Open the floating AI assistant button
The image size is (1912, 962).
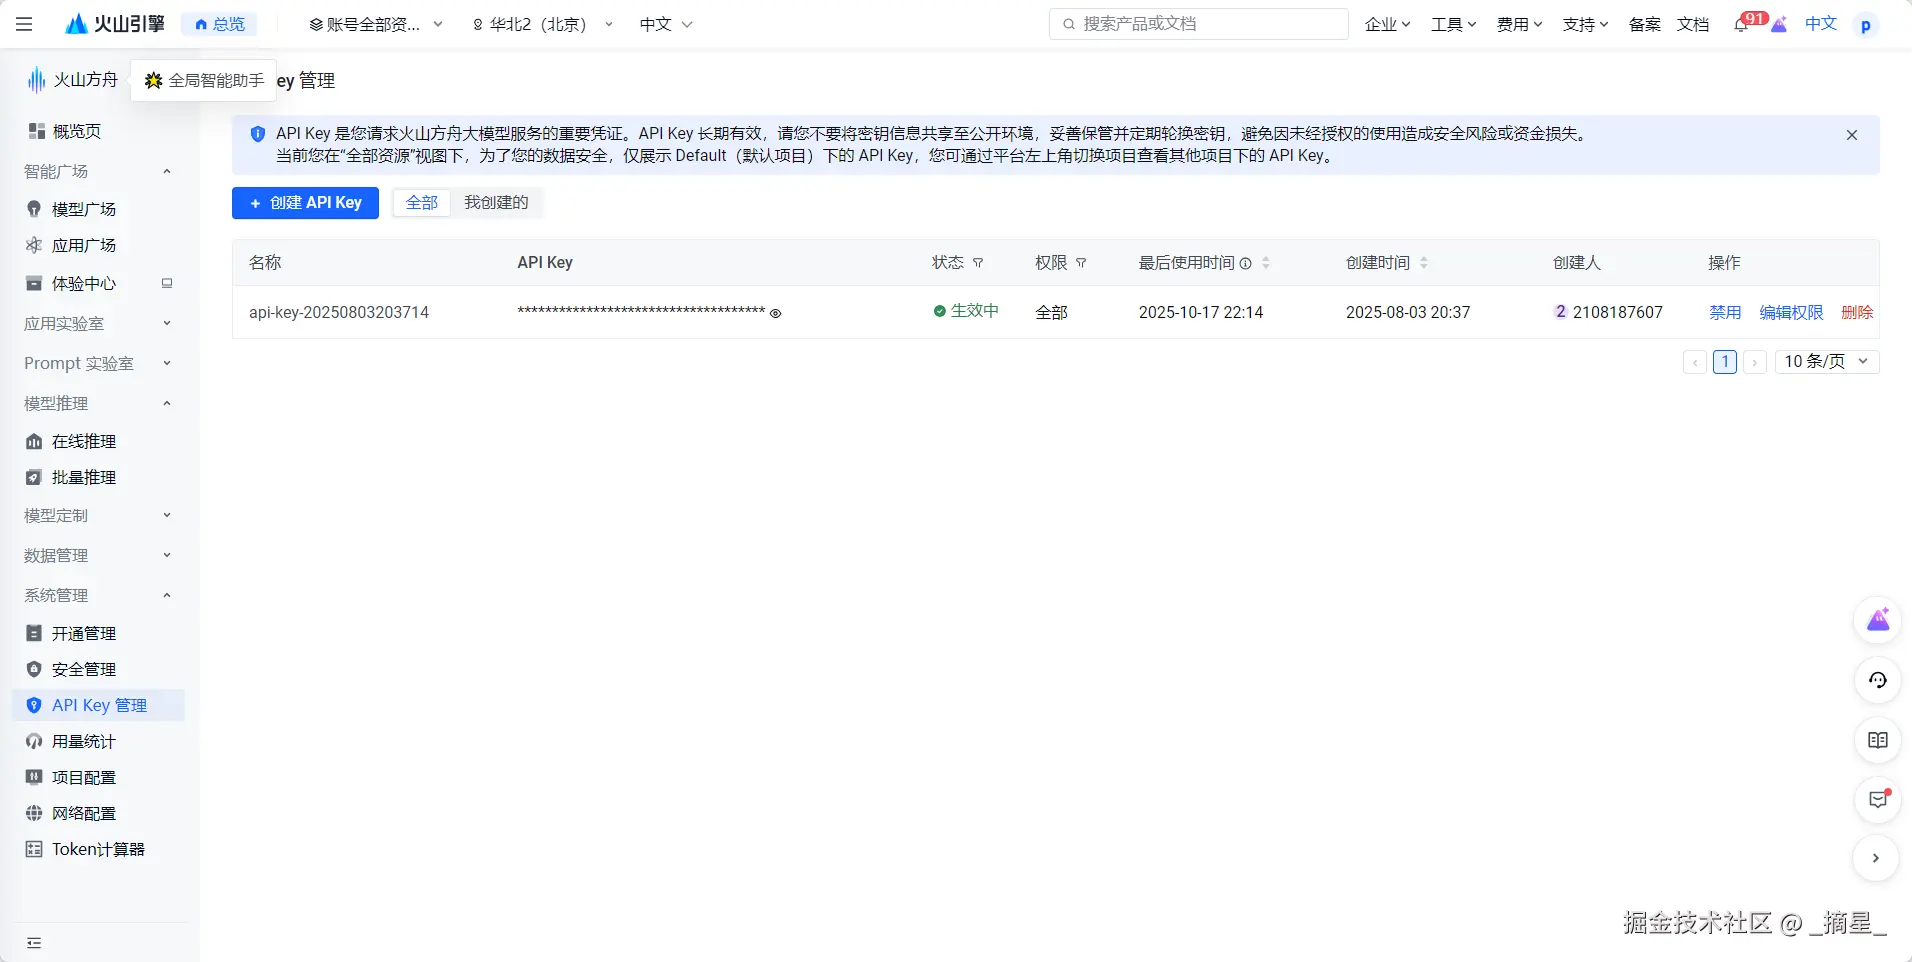[1878, 621]
